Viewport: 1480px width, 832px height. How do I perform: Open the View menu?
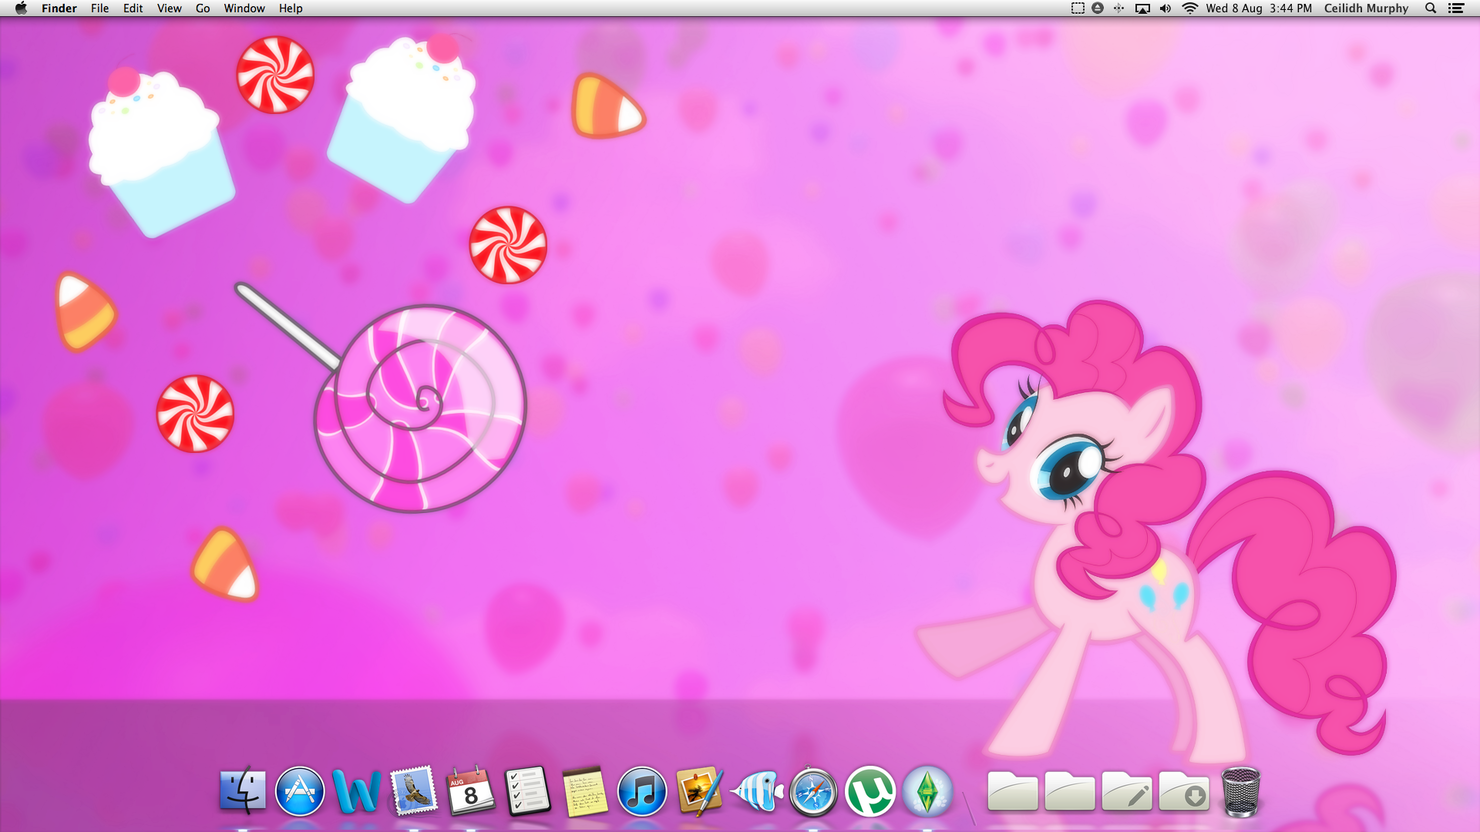[x=169, y=8]
